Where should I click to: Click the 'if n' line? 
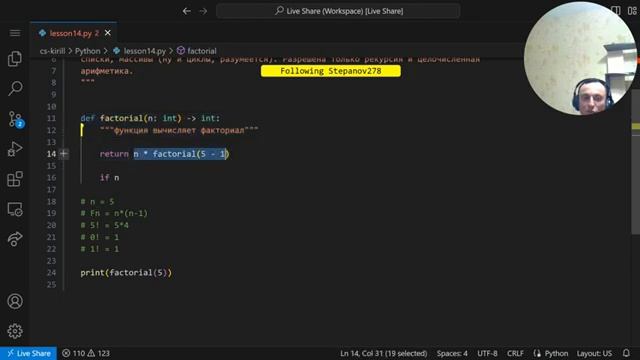click(109, 178)
